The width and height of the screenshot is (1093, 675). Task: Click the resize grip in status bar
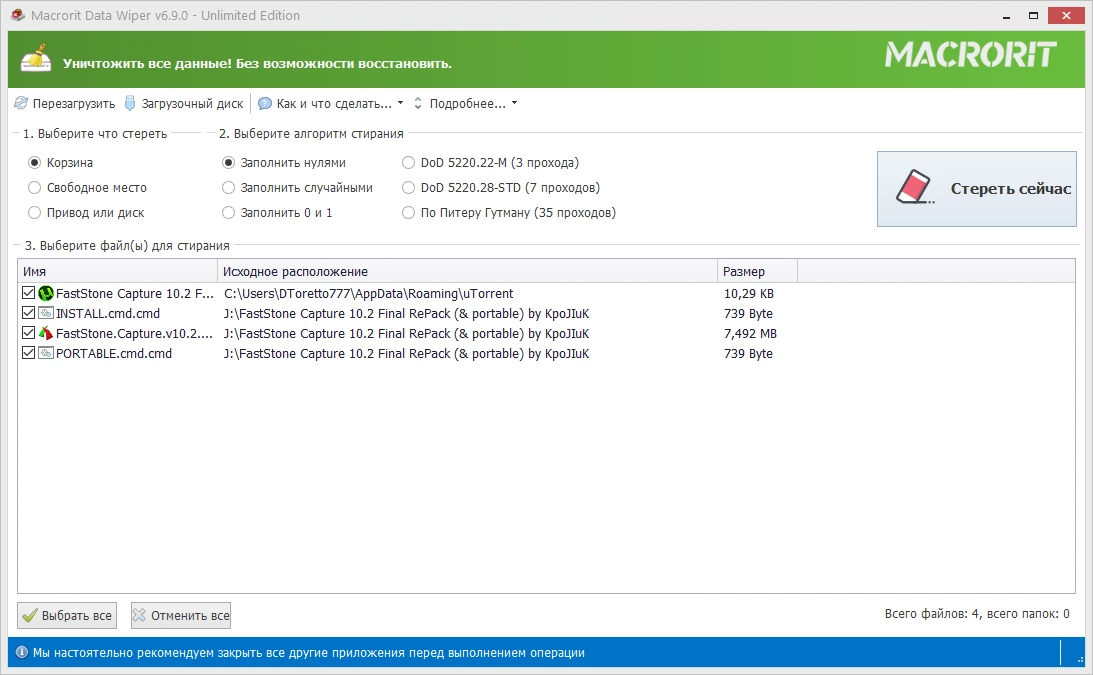[x=1080, y=658]
